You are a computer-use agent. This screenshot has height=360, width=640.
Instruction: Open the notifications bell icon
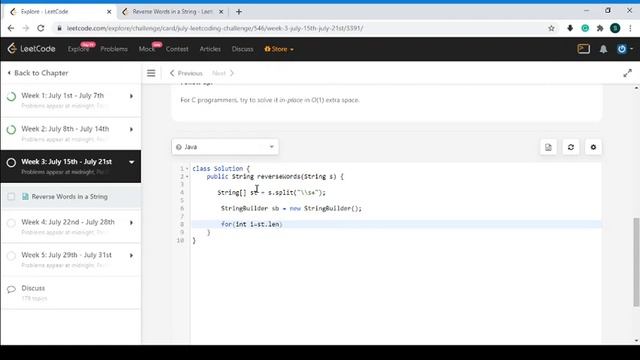point(603,49)
